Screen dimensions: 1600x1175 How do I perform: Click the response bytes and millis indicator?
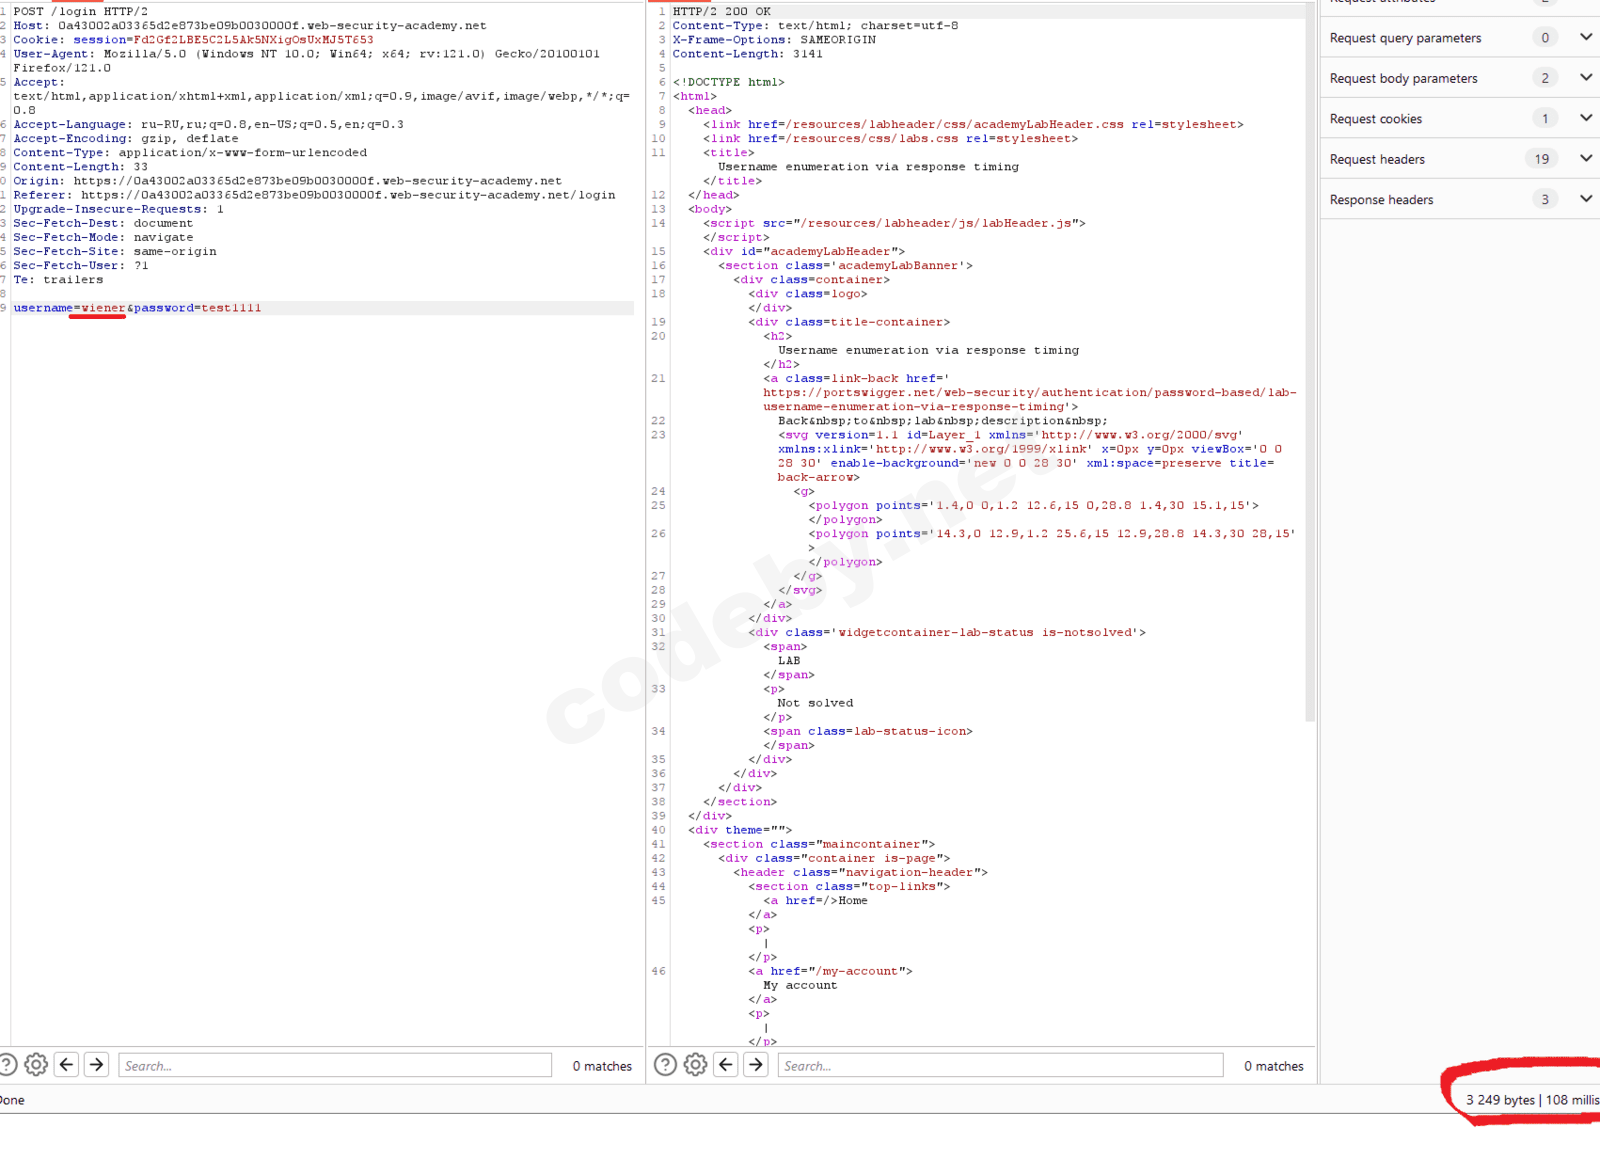pyautogui.click(x=1530, y=1100)
